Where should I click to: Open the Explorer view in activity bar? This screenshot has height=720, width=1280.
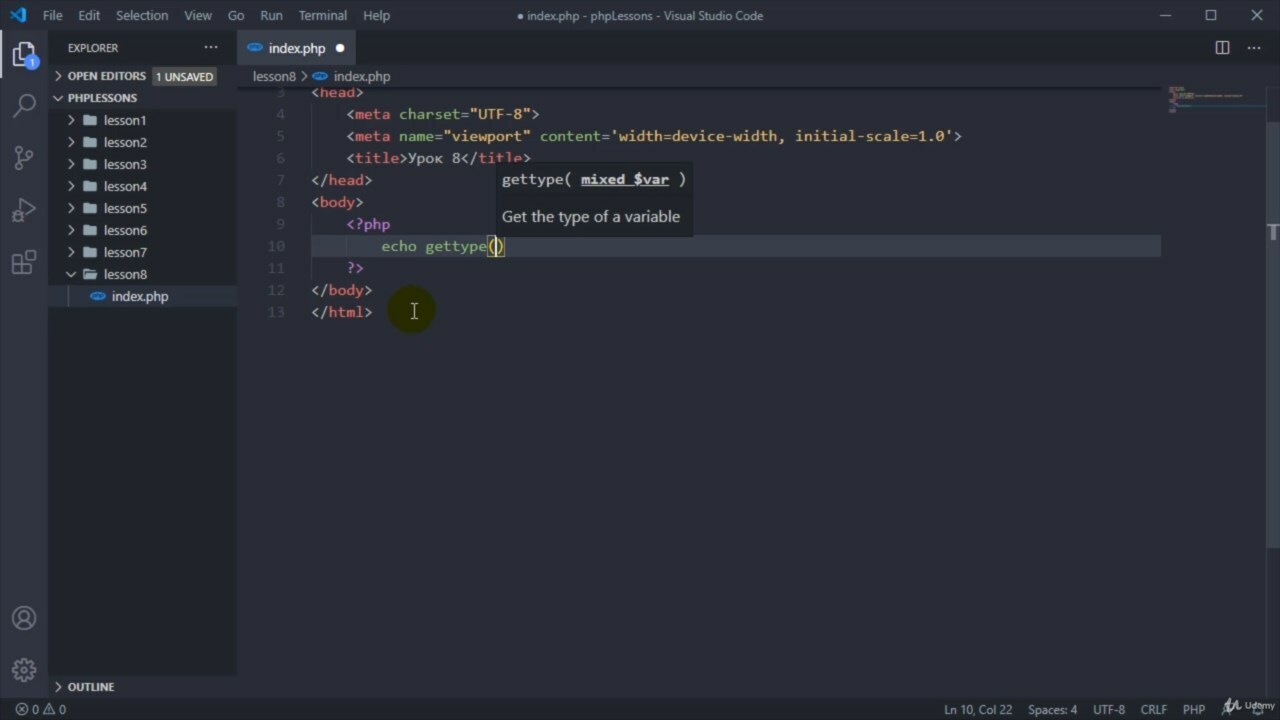24,54
